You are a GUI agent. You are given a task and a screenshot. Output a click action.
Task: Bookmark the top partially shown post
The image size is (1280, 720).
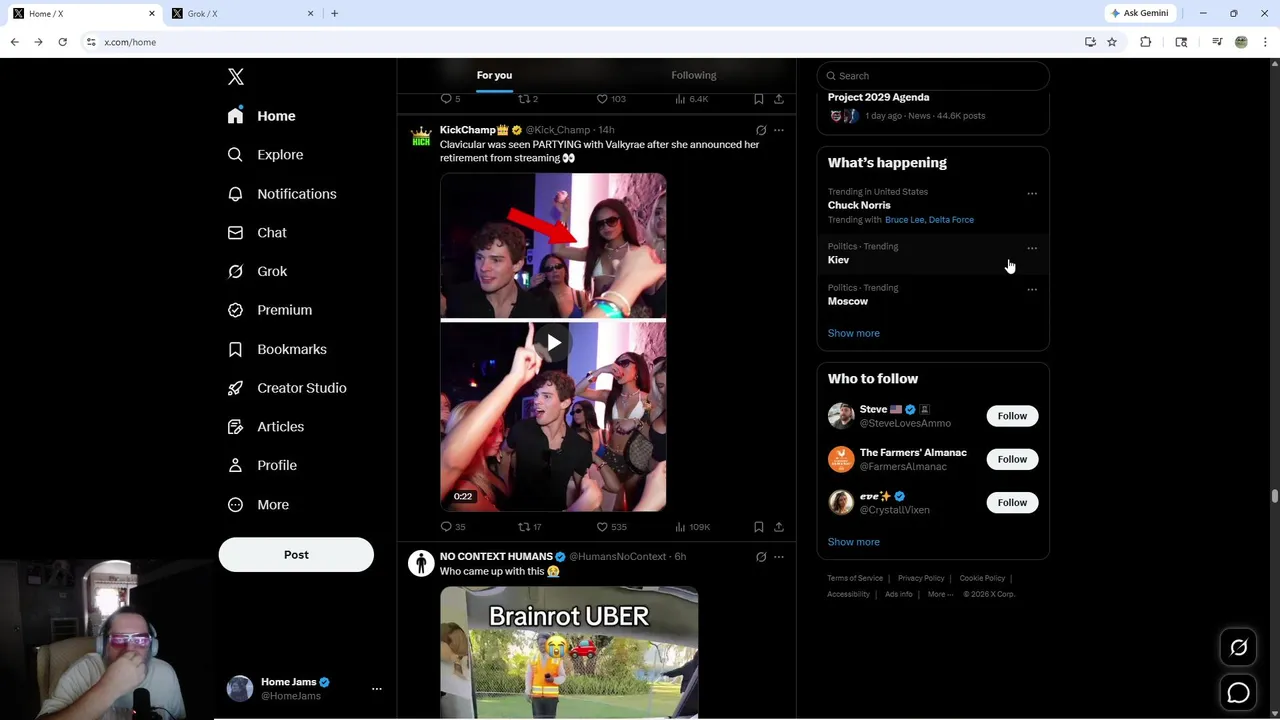[759, 99]
